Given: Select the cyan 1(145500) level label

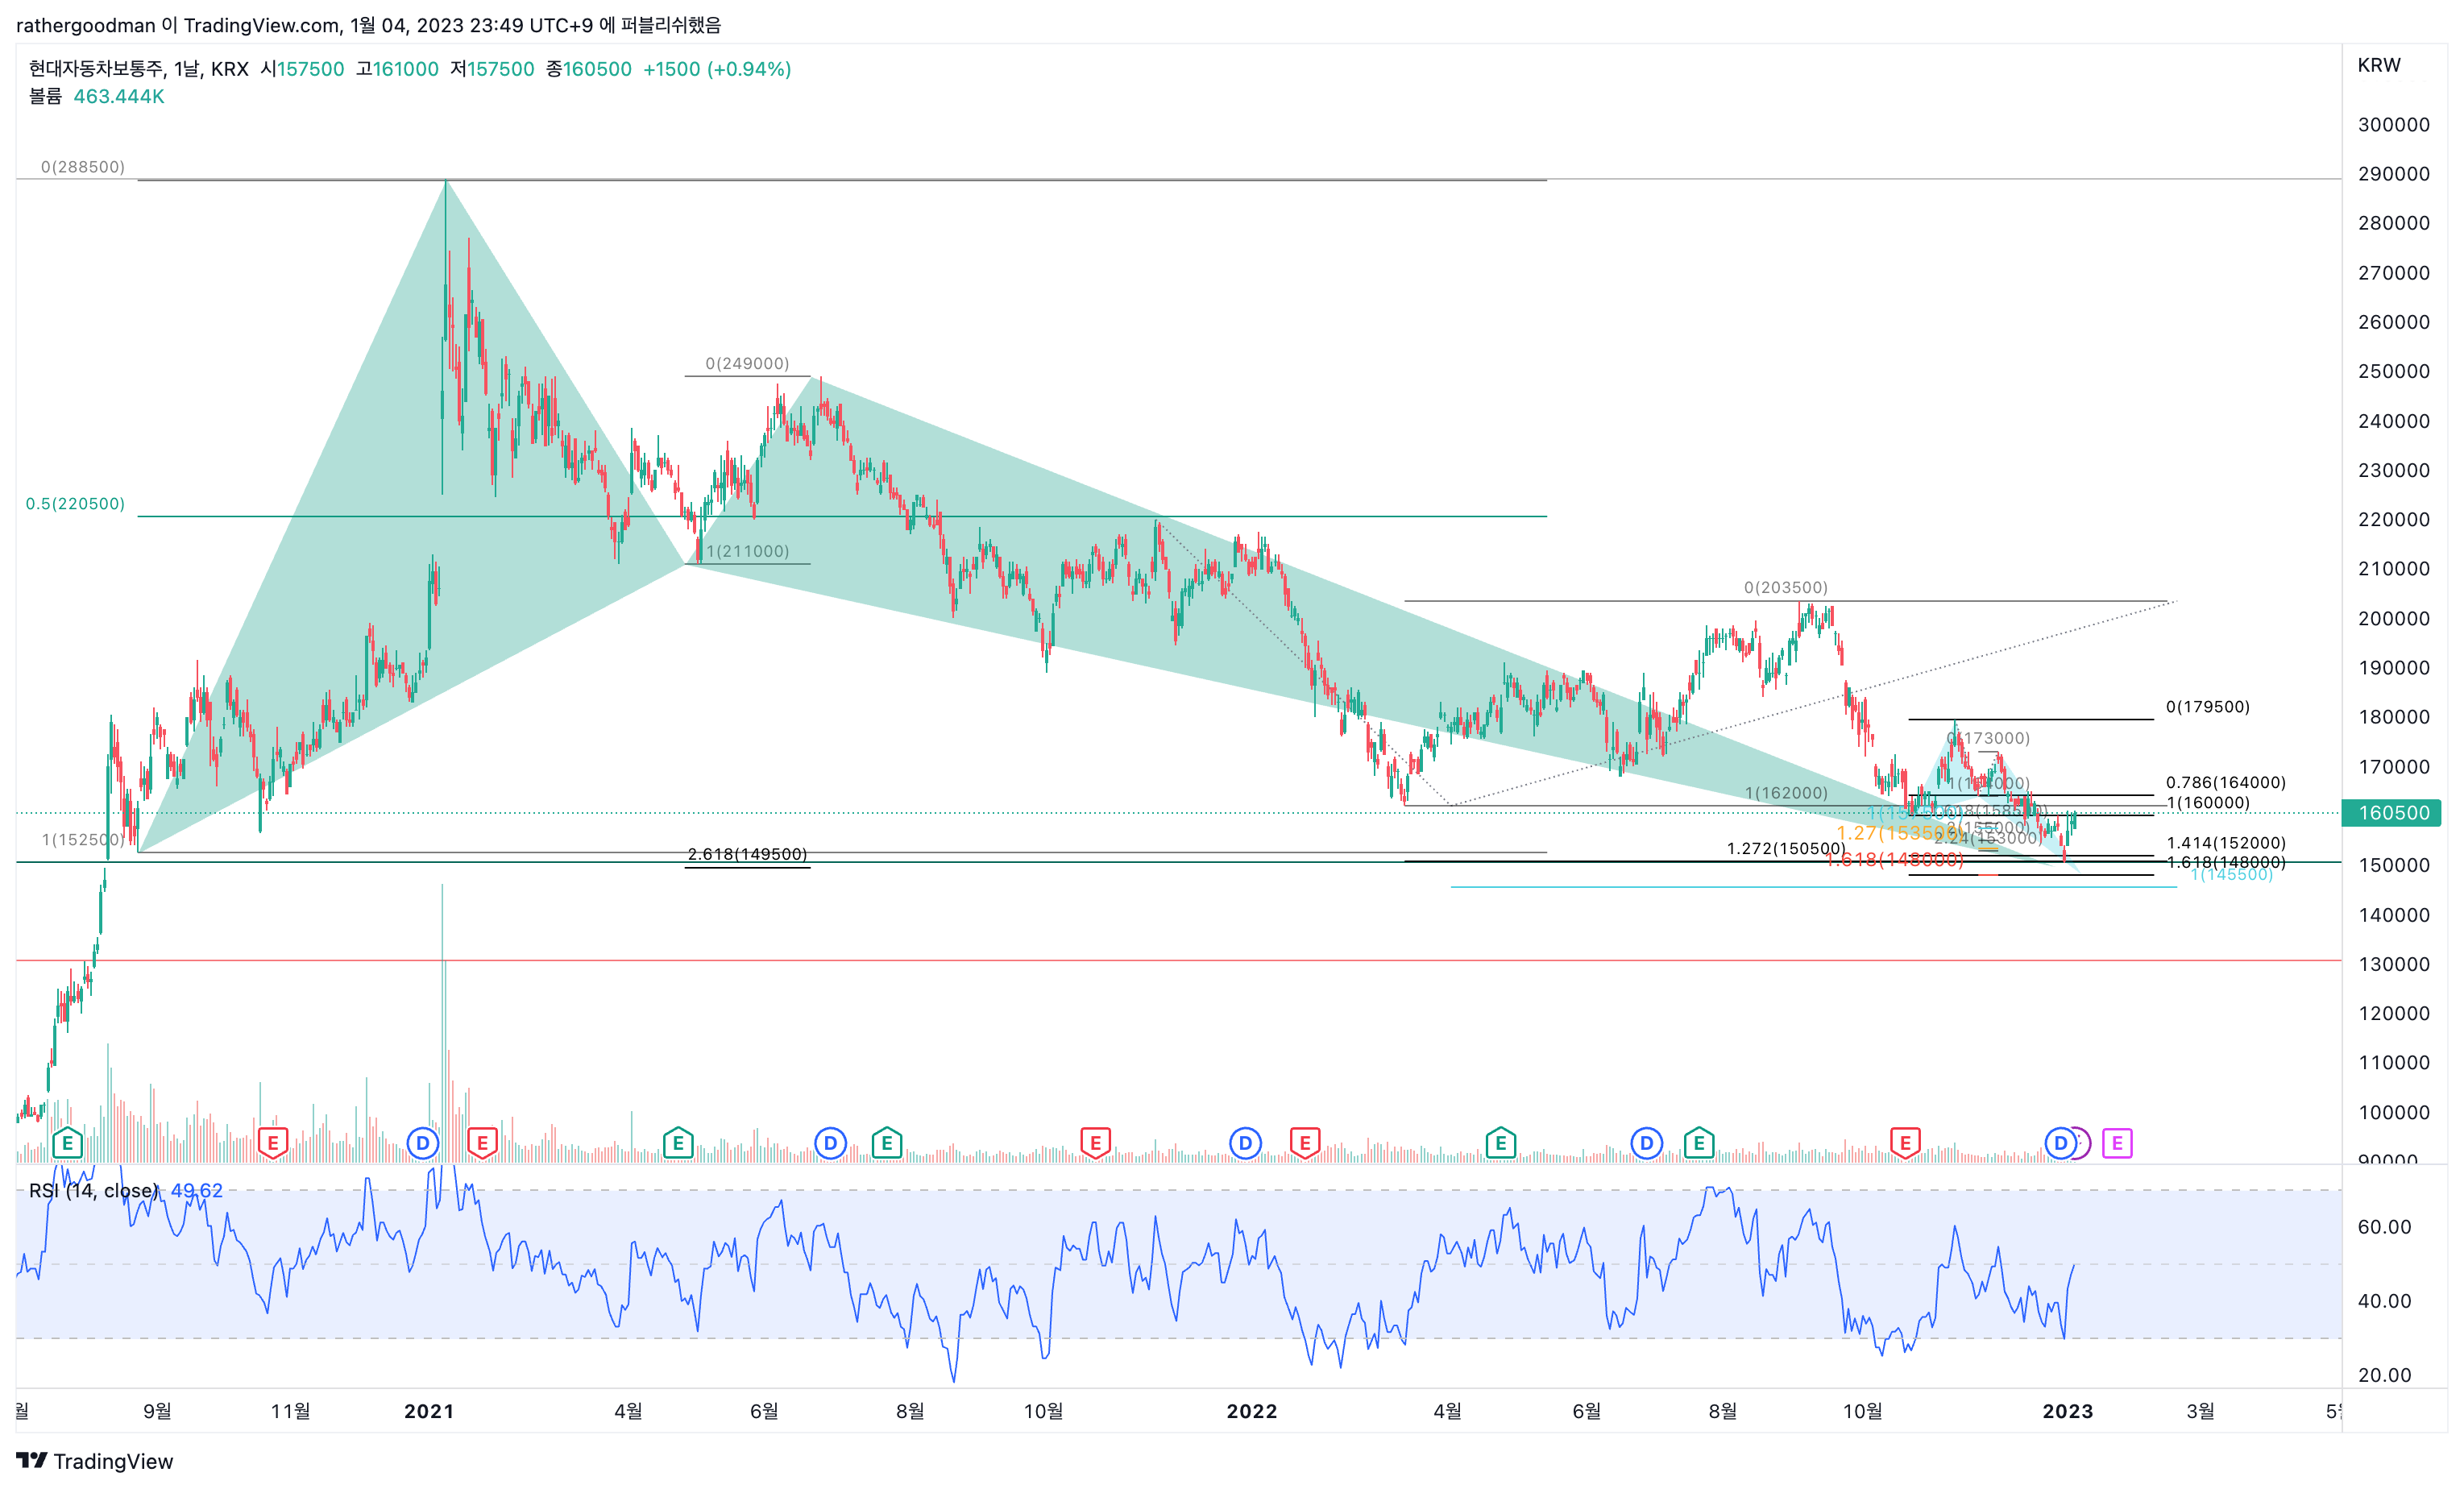Looking at the screenshot, I should [2232, 874].
